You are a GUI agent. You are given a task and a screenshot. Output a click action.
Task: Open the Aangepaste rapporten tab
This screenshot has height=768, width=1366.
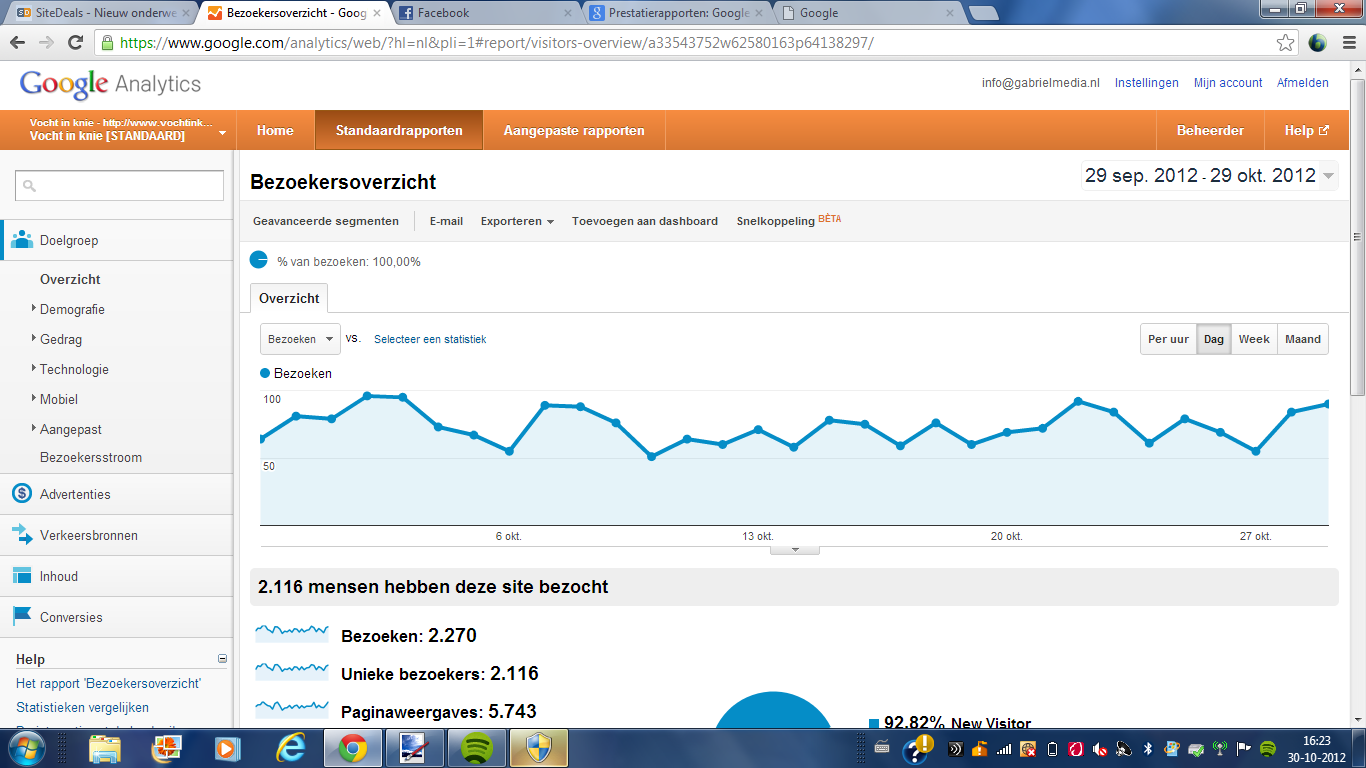click(x=574, y=130)
